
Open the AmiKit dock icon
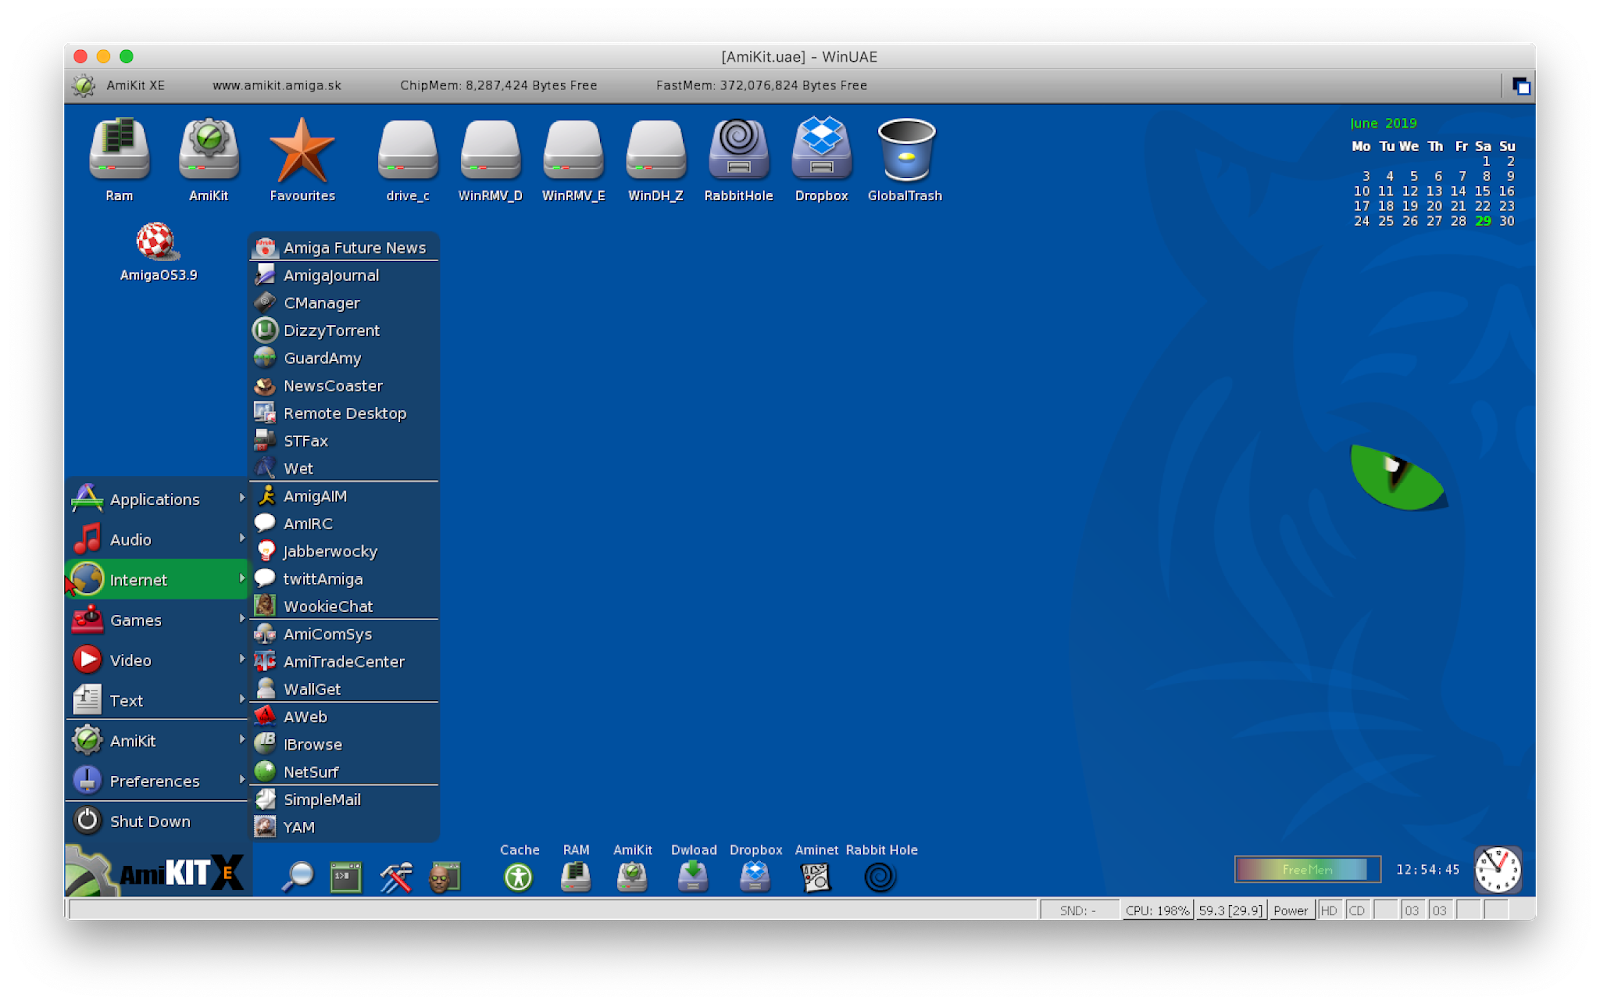pos(632,877)
